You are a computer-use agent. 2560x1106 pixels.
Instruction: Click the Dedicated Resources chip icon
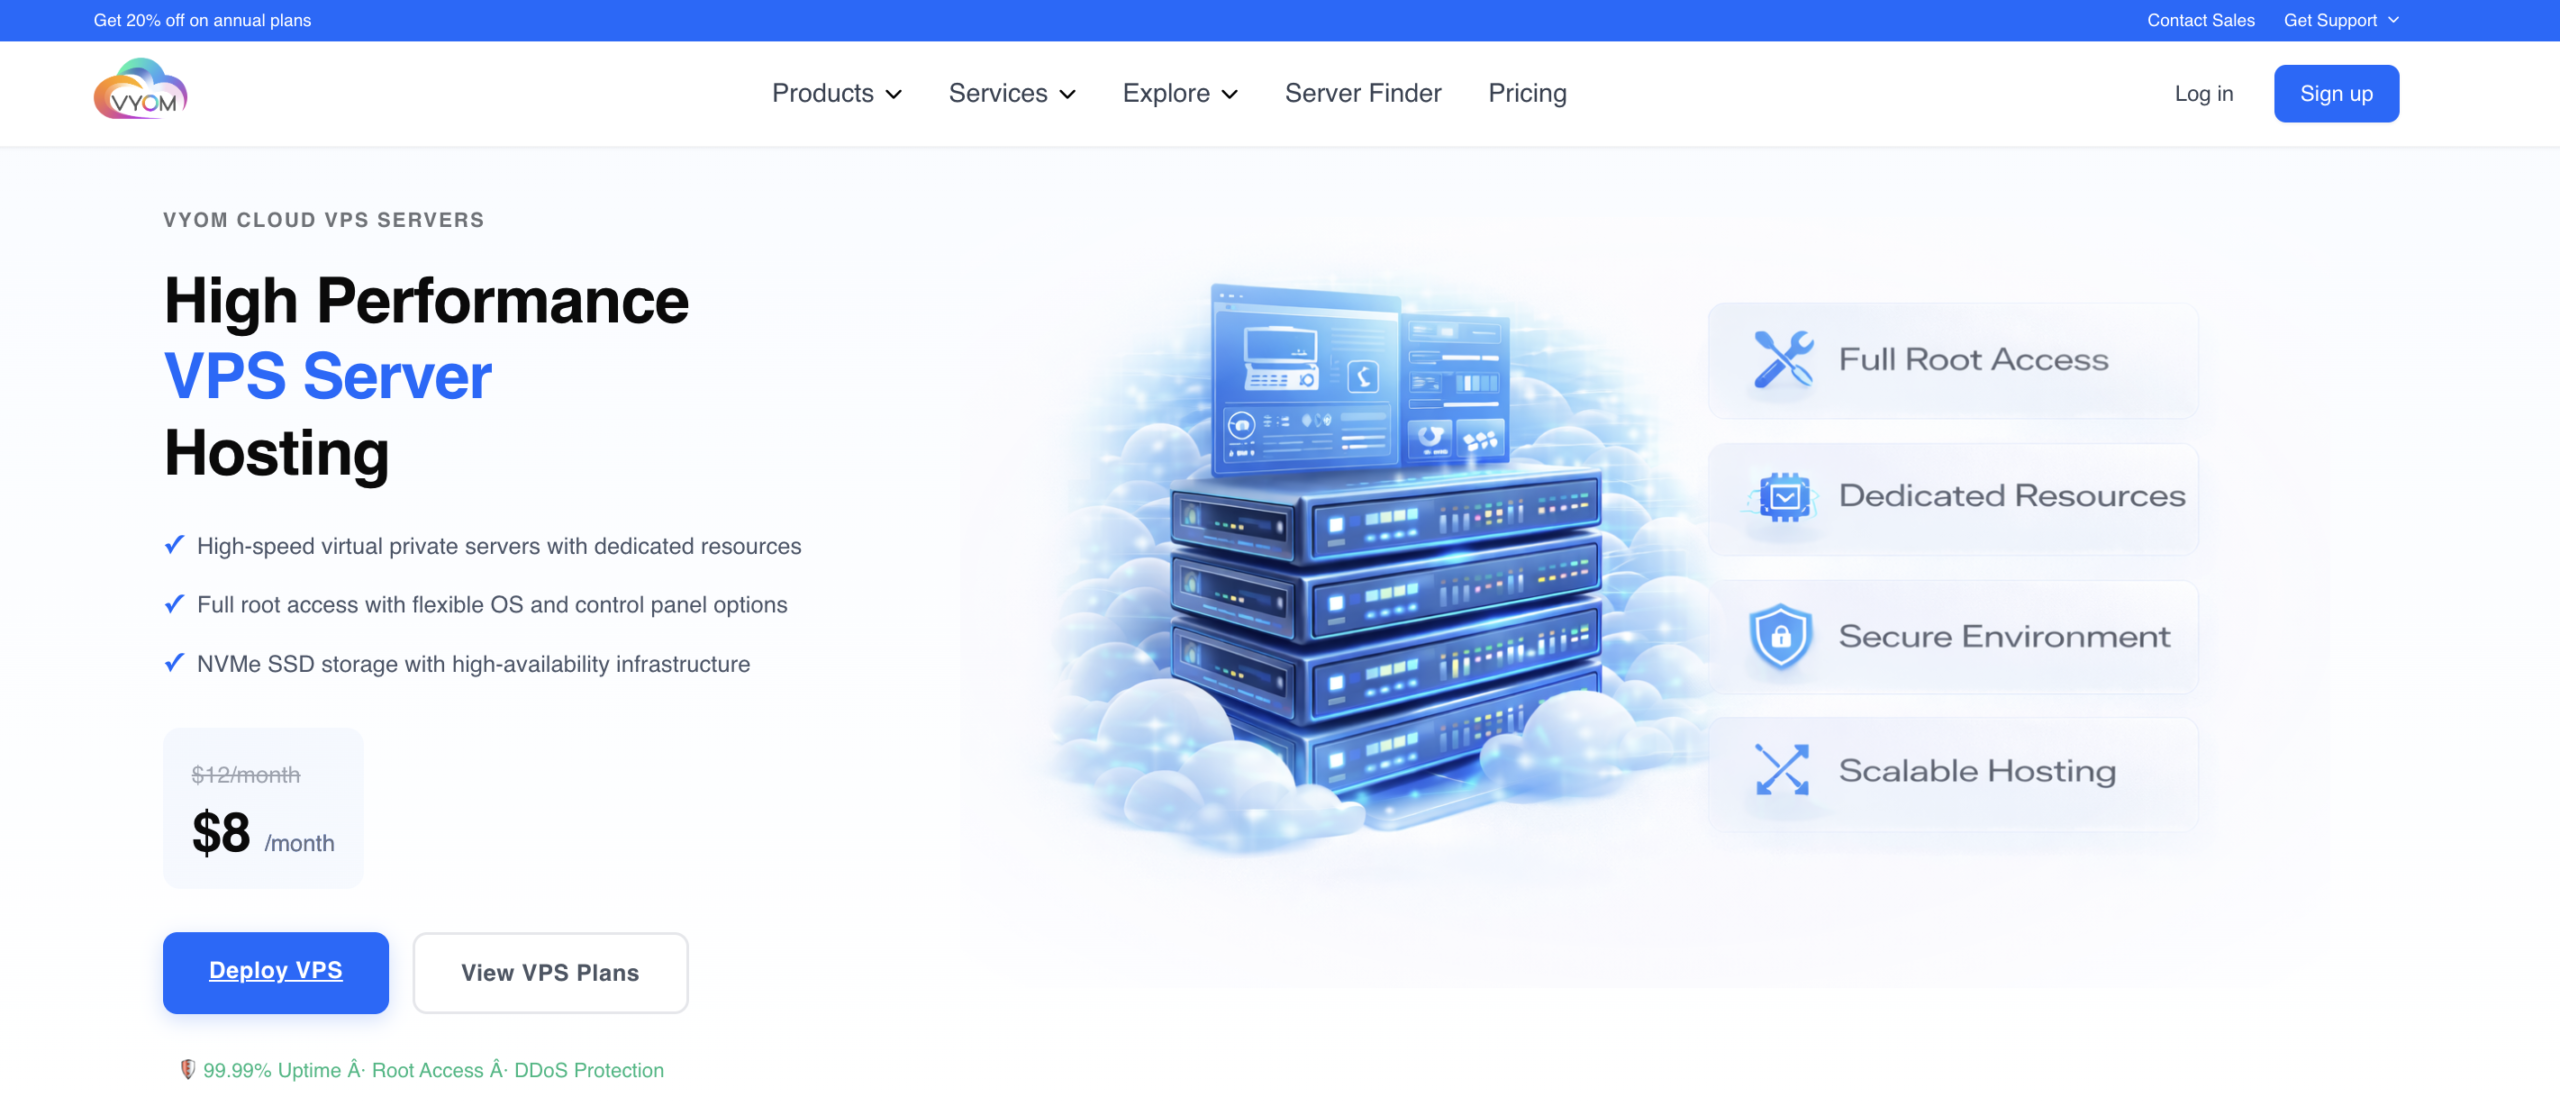coord(1784,496)
